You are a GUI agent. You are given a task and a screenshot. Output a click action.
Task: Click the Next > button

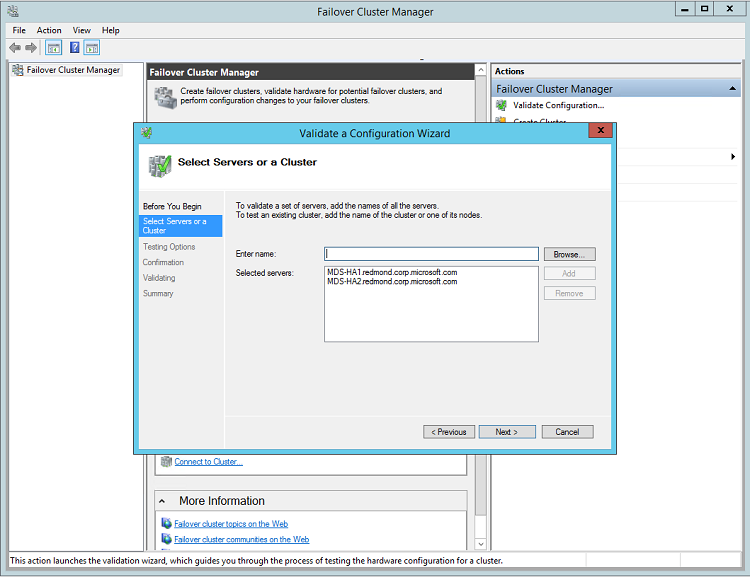tap(507, 432)
